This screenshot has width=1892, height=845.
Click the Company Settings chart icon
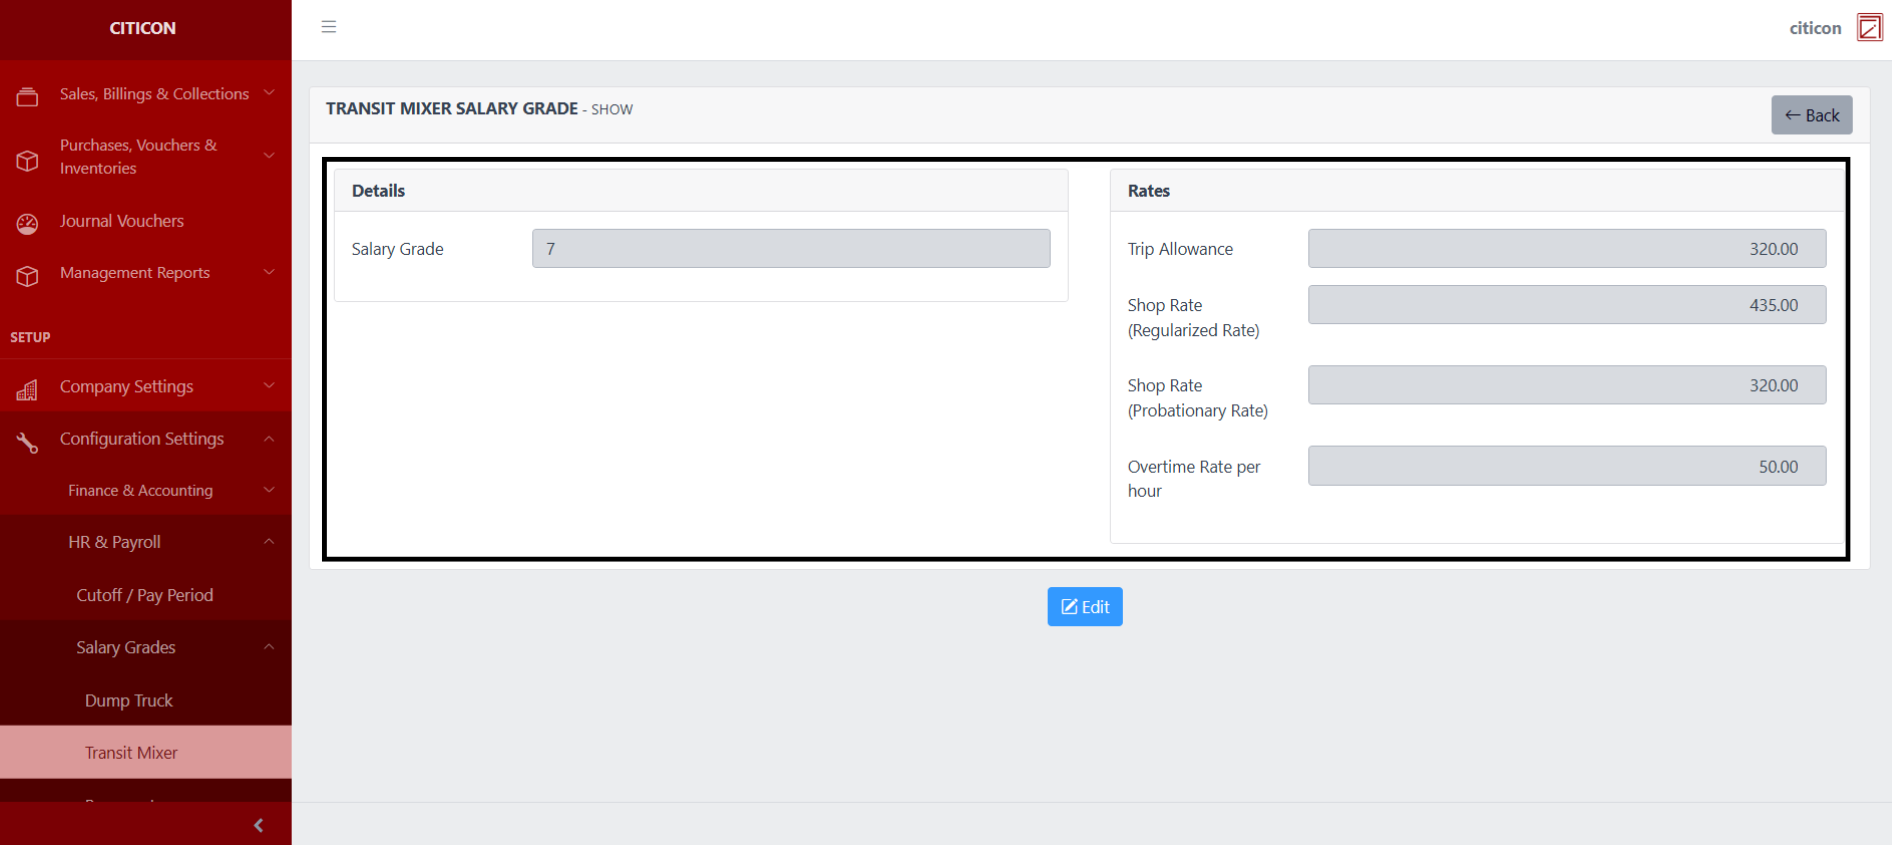pos(28,390)
